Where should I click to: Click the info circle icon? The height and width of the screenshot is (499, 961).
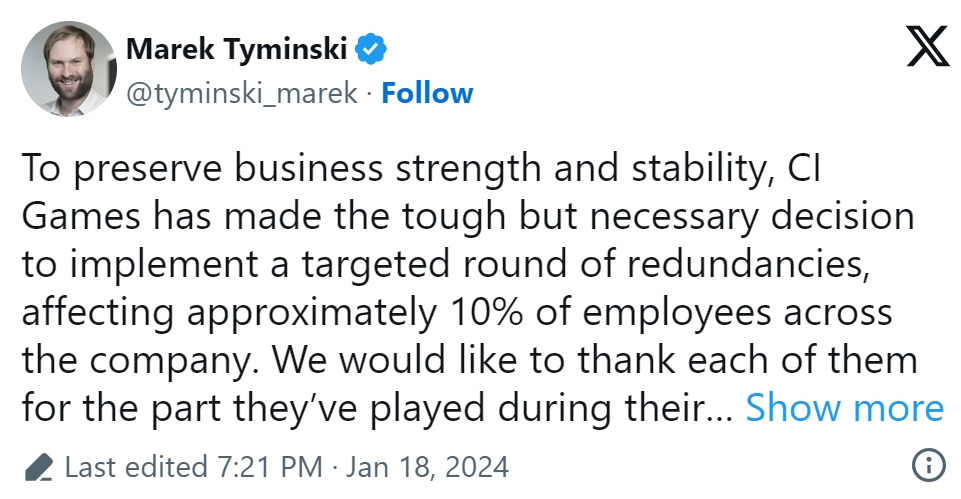929,466
